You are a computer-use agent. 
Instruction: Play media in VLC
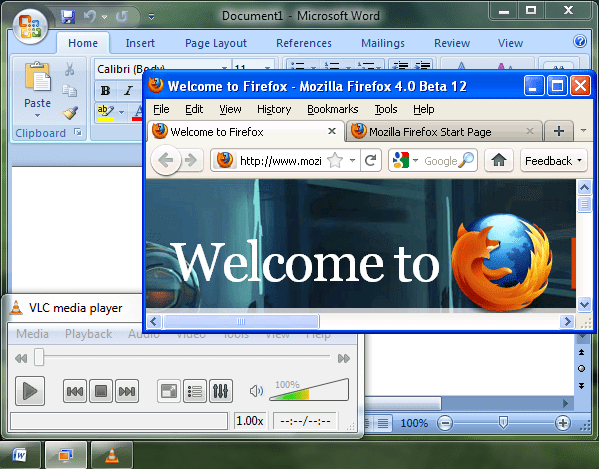point(30,391)
